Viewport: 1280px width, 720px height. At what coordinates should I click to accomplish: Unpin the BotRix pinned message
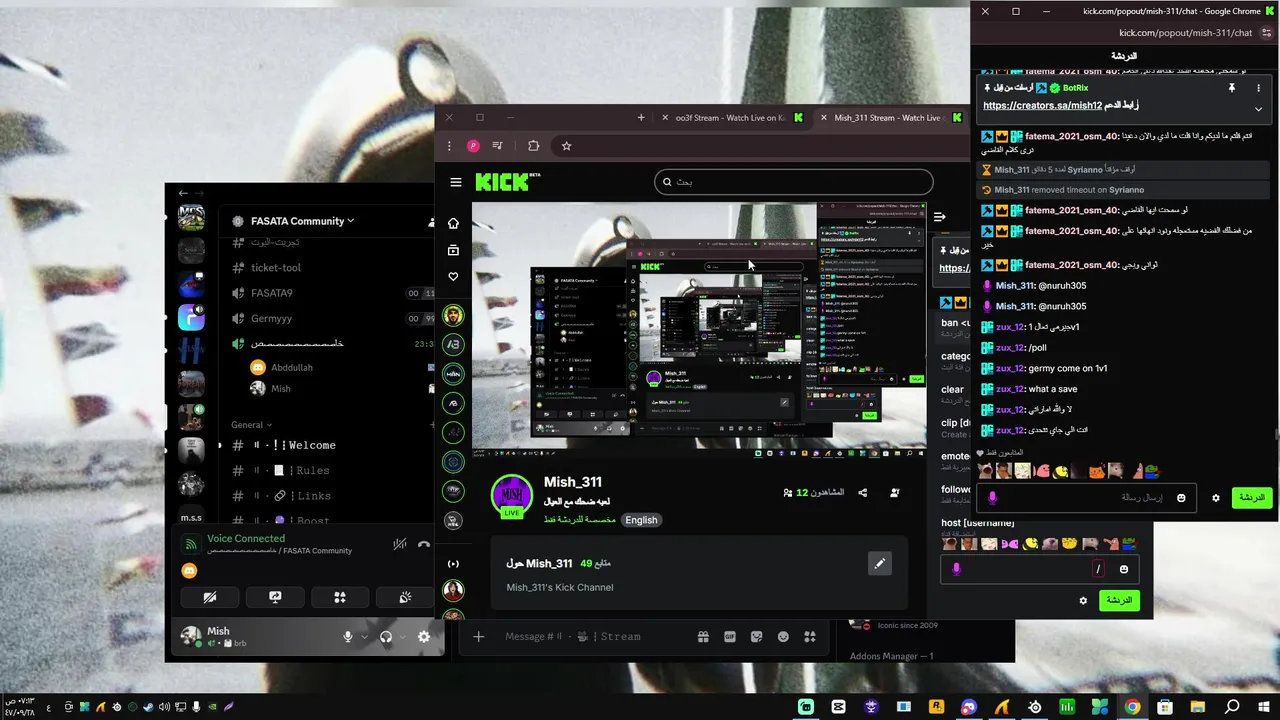1232,88
